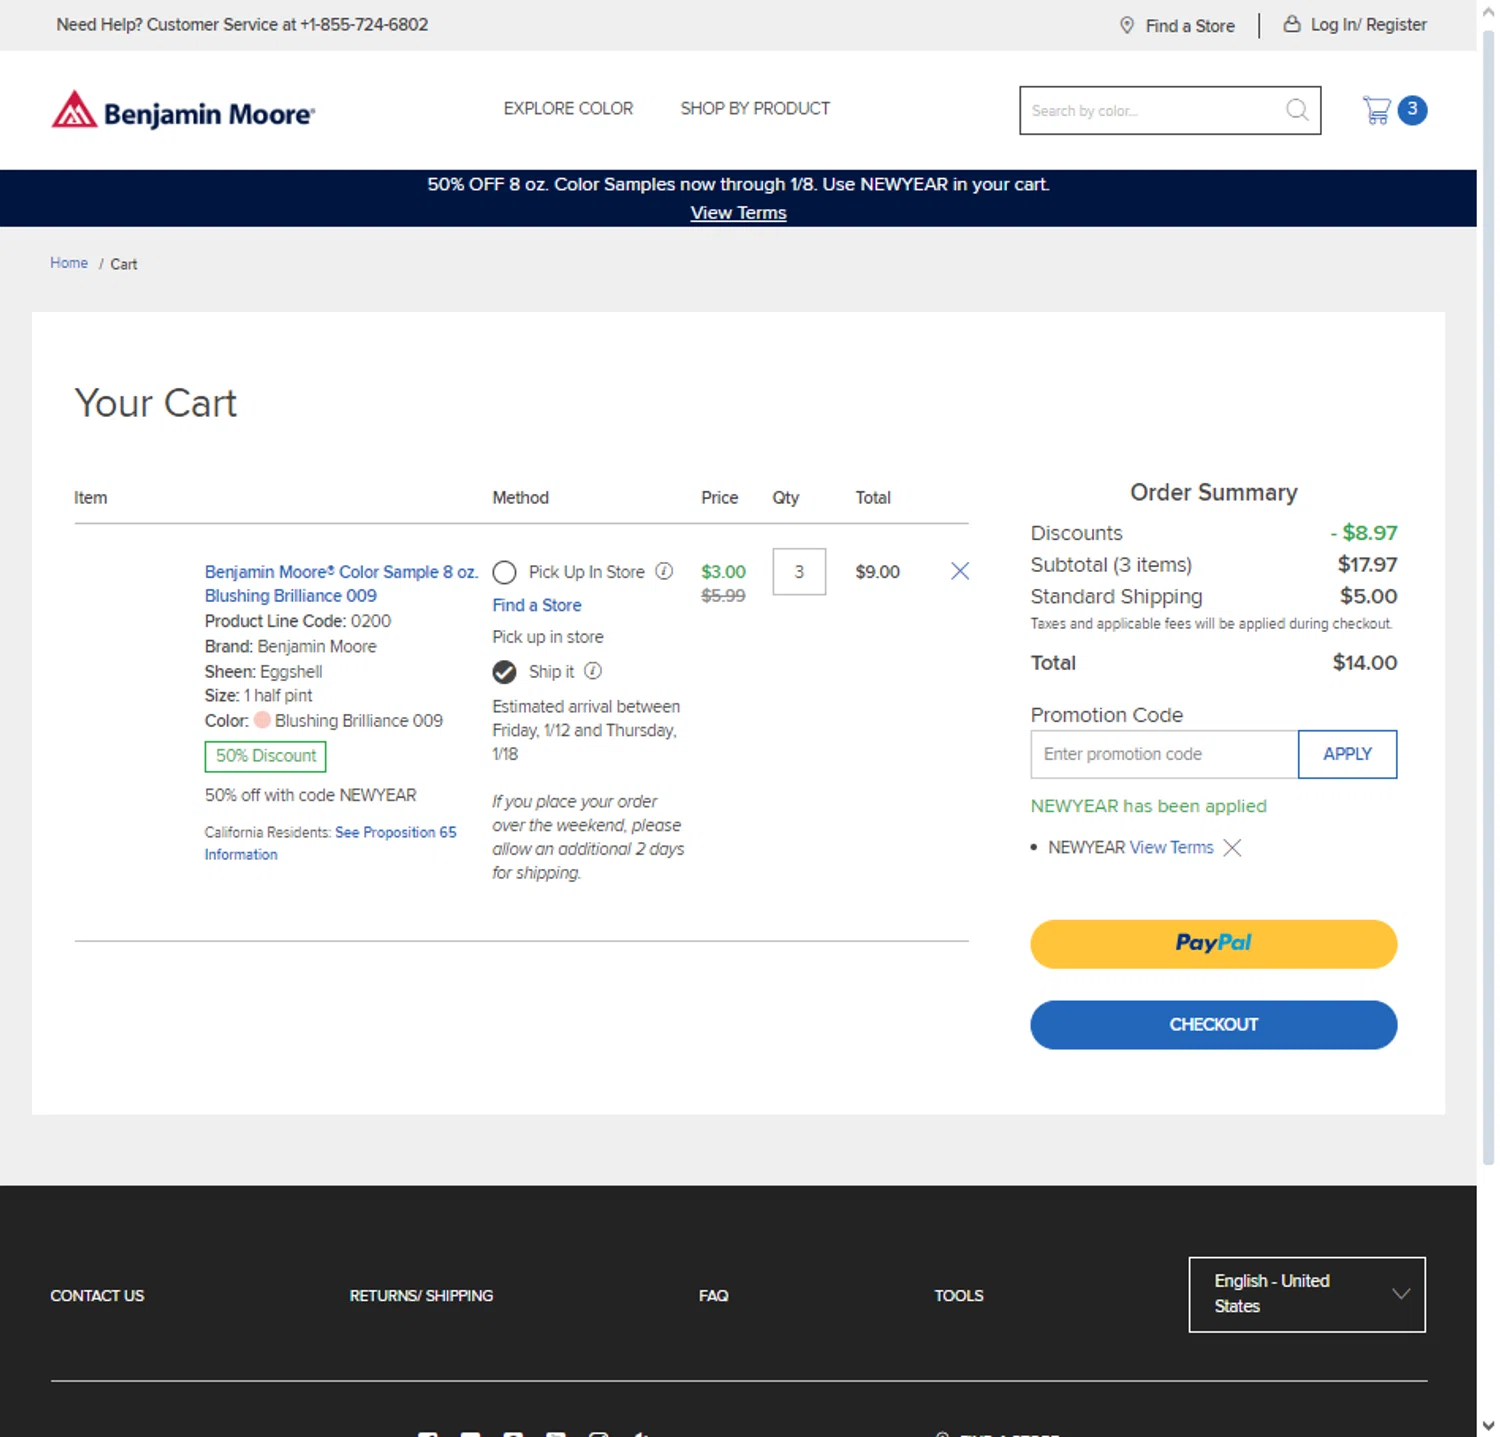Click '50% off with code NEWYEAR' text

click(x=310, y=795)
